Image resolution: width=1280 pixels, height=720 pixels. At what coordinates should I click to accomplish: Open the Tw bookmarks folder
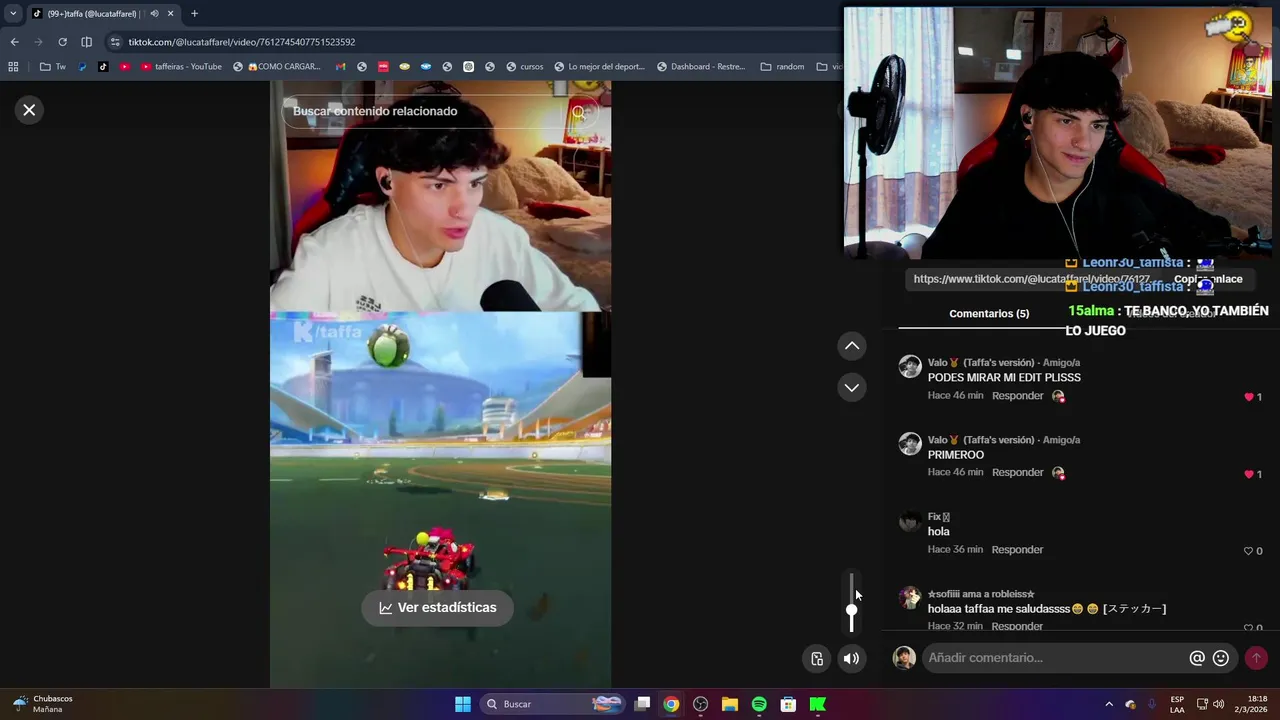pos(53,67)
